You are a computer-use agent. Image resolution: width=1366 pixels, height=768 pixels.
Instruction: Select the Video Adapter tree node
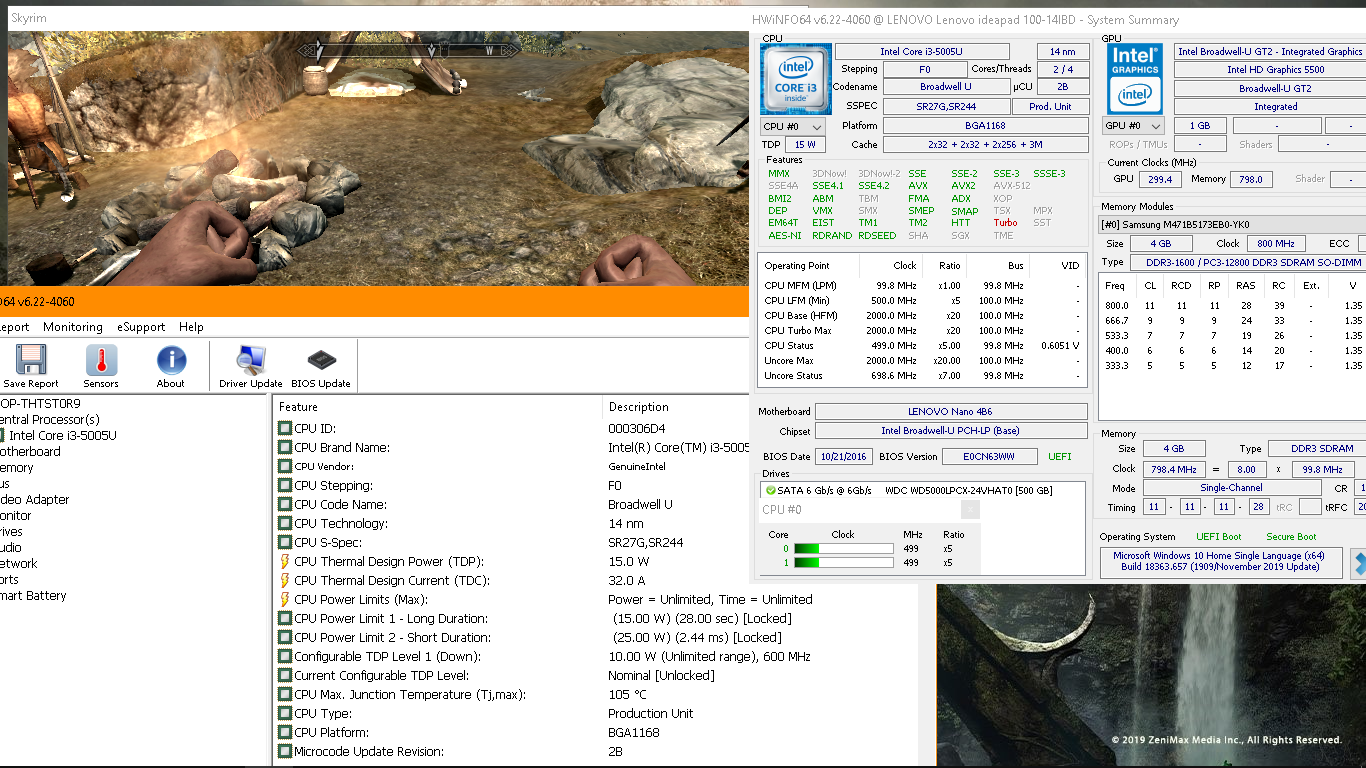(x=35, y=500)
